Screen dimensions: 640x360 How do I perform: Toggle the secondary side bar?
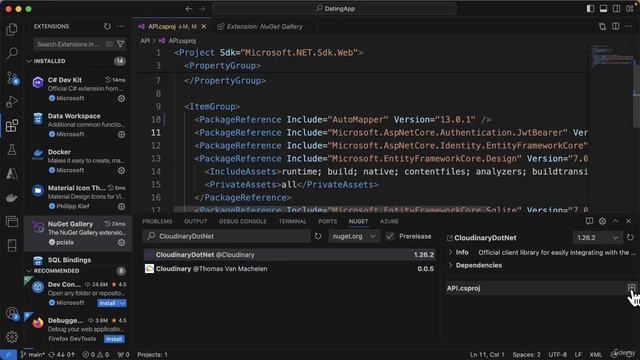pos(616,9)
